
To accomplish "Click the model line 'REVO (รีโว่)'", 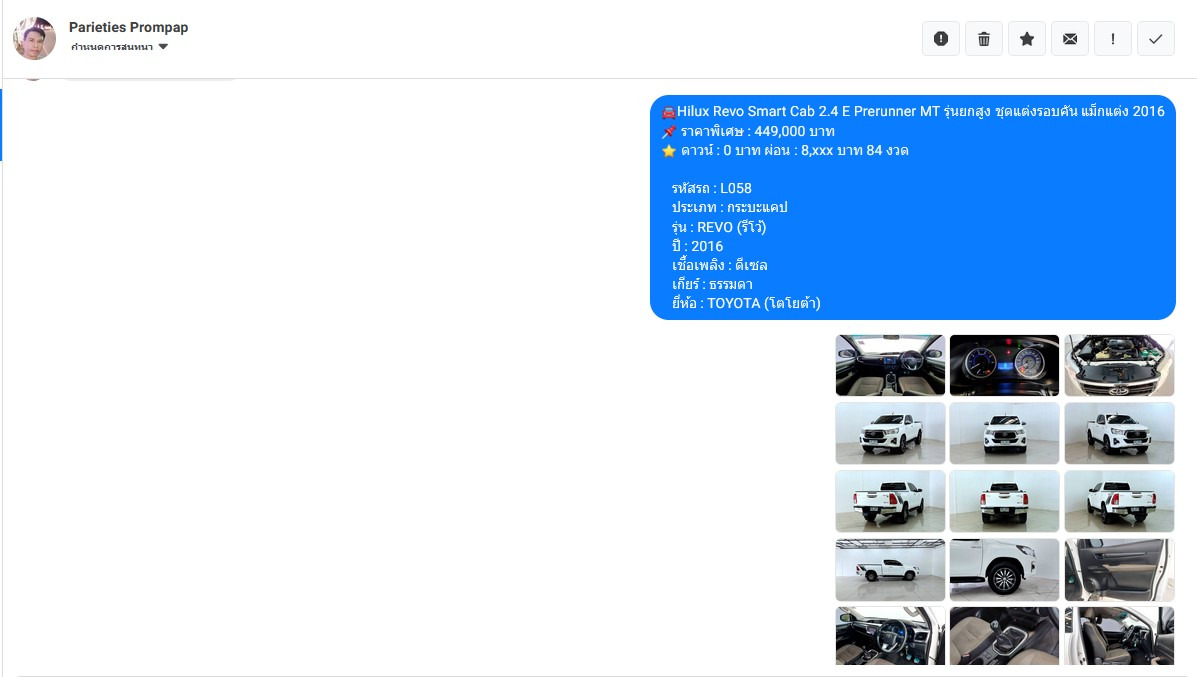I will click(718, 227).
